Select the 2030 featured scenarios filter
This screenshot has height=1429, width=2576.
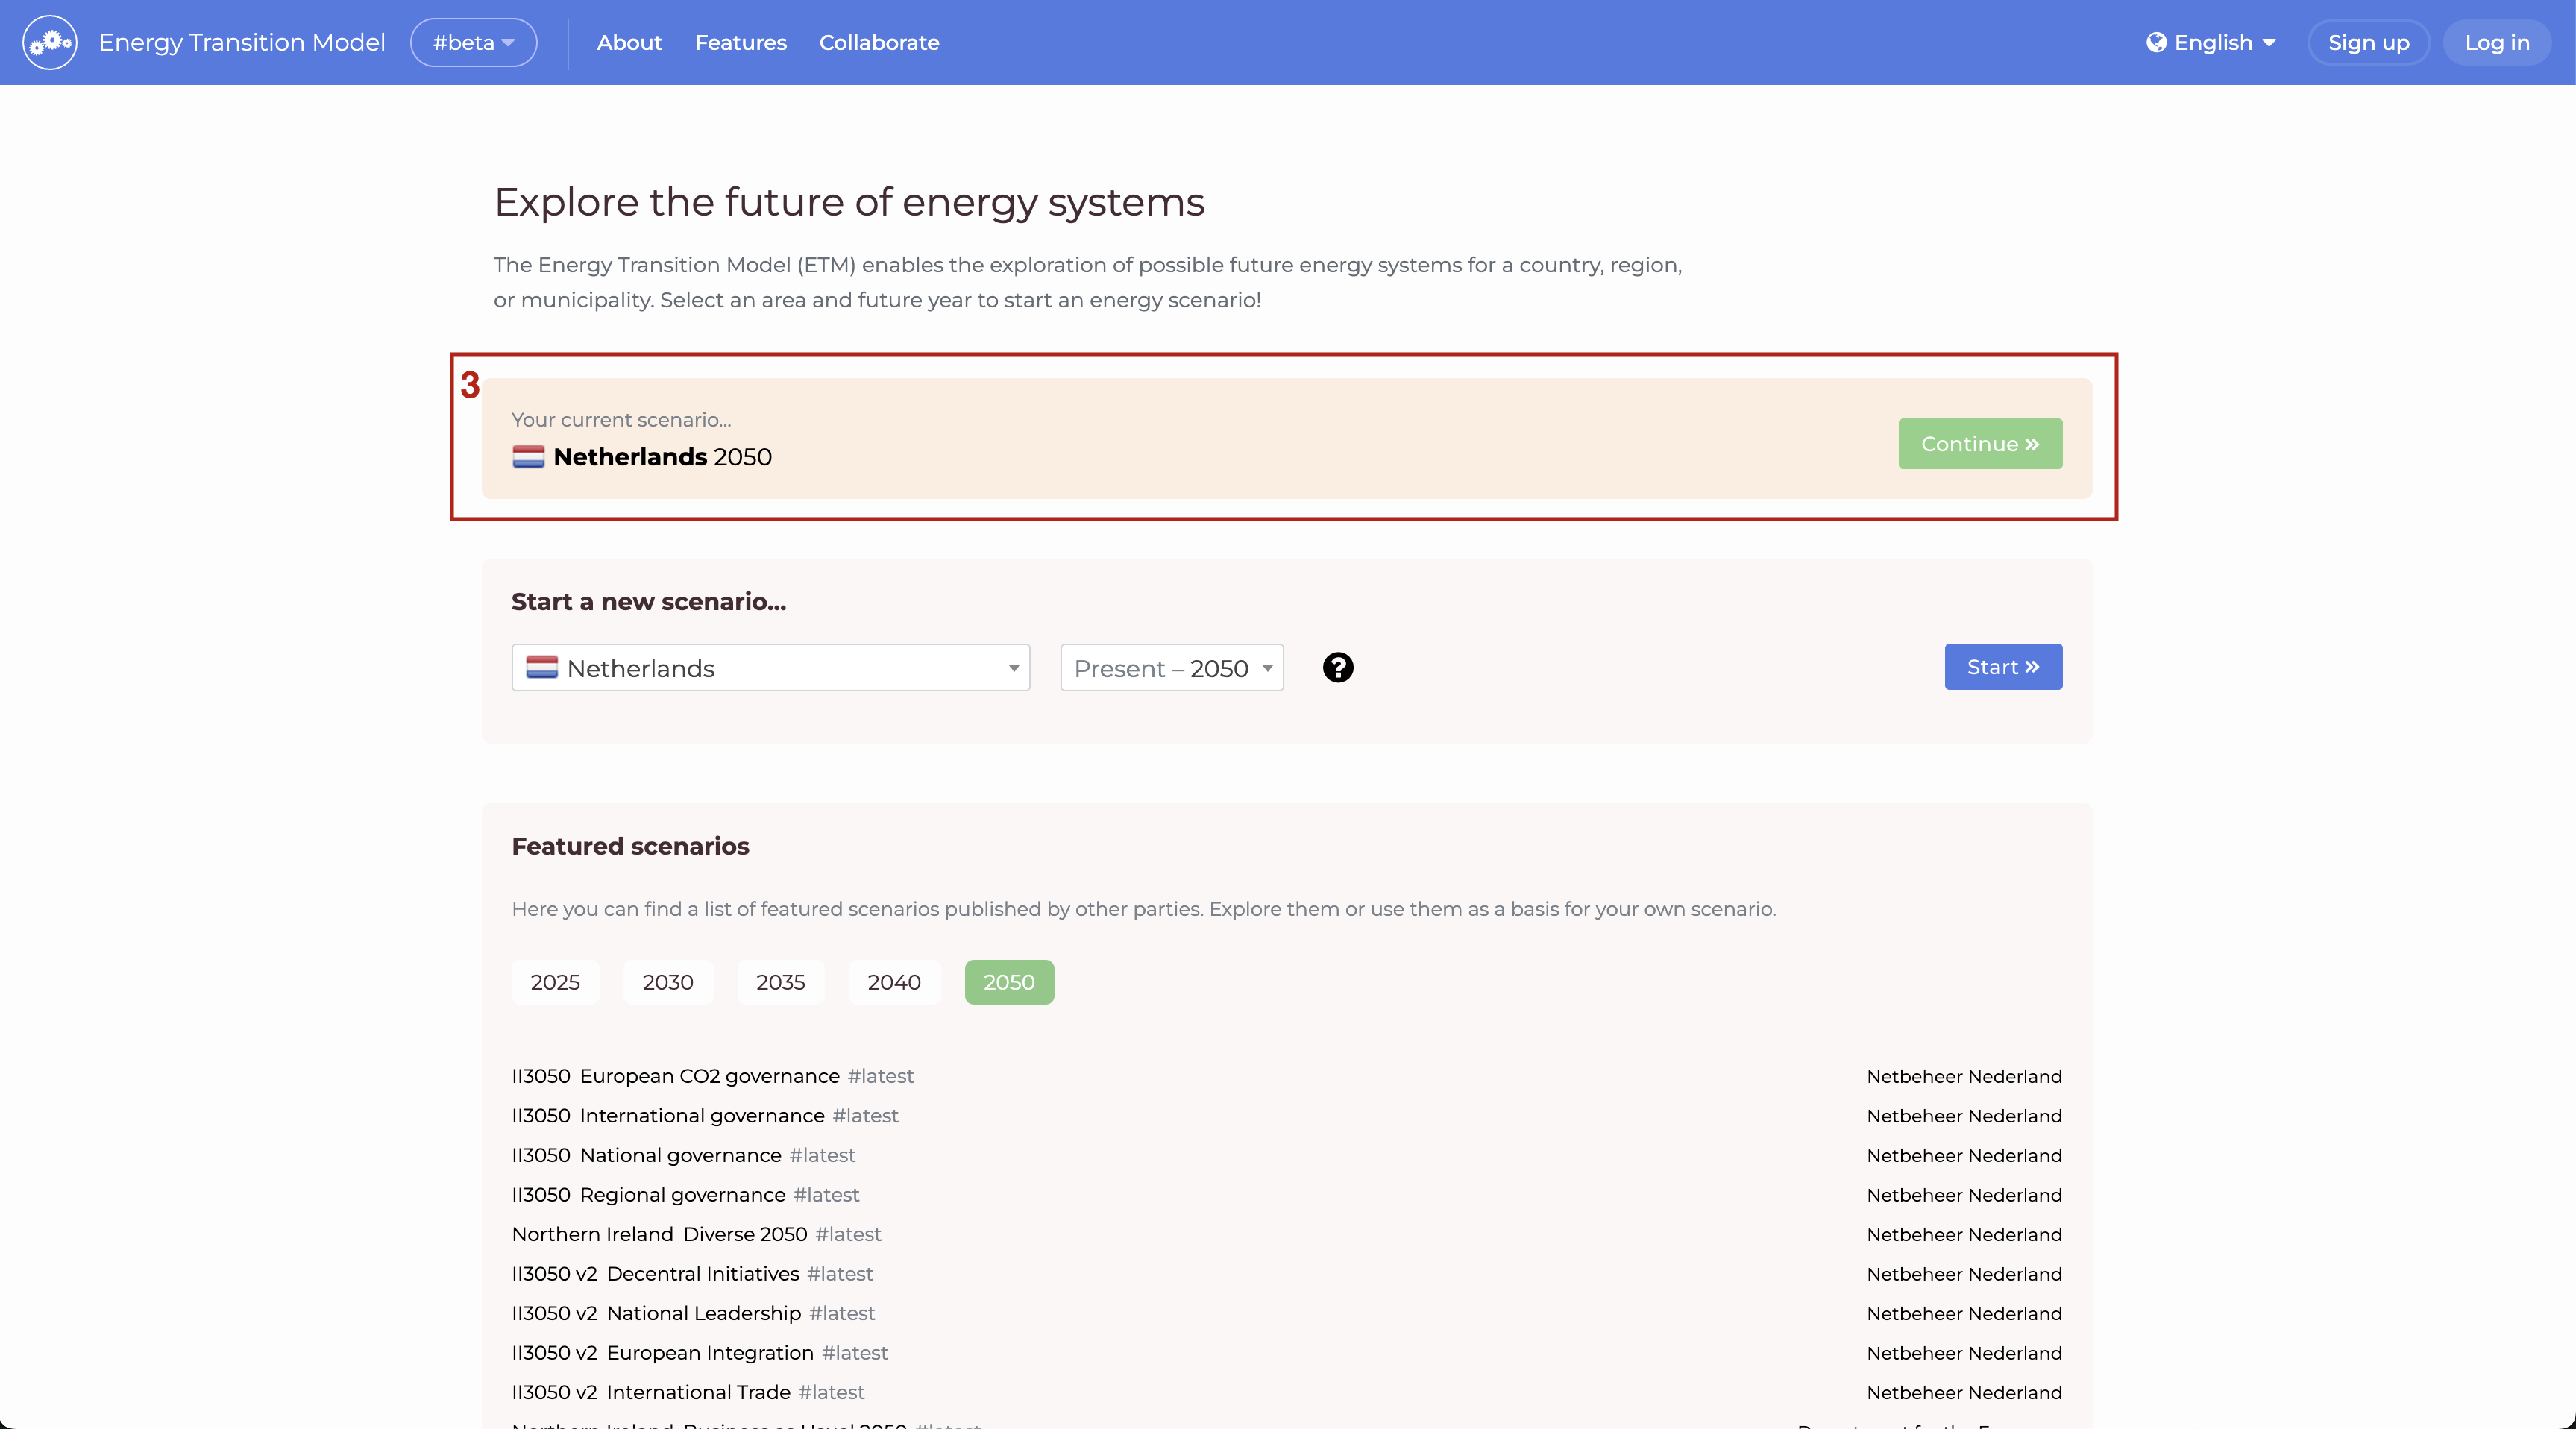(x=667, y=982)
